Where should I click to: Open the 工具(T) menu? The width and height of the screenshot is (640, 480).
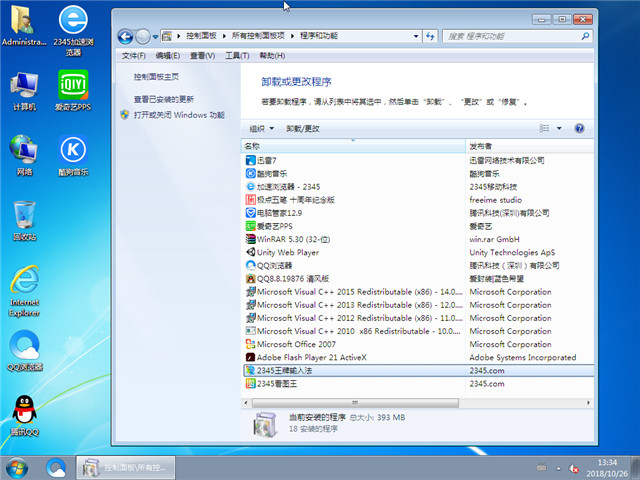pos(237,56)
